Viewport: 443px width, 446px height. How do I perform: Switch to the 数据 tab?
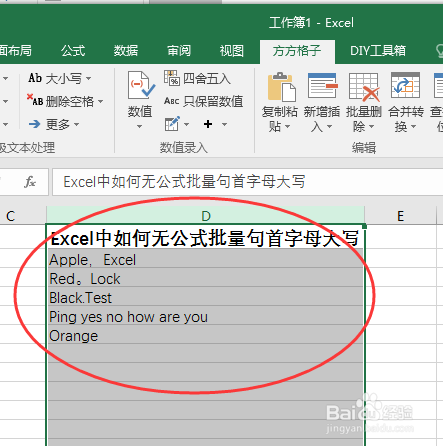pos(126,51)
